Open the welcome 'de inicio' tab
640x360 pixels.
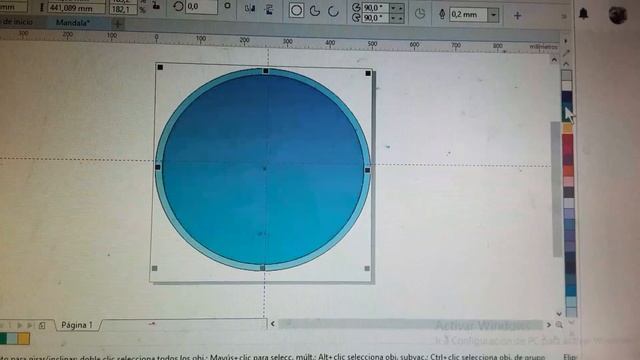[16, 21]
